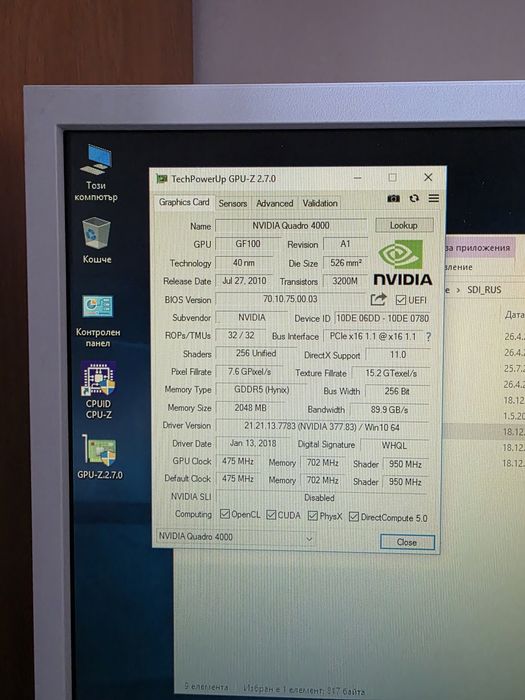525x700 pixels.
Task: Launch the GPU-Z.2.7.0 desktop icon
Action: (100, 457)
